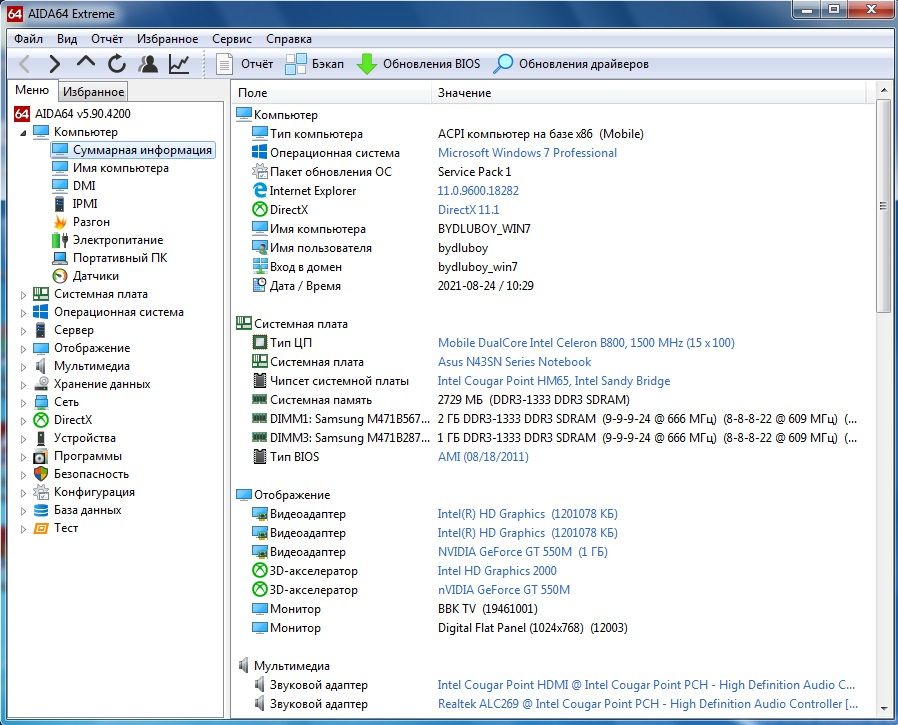
Task: Click the scrollbar up arrow
Action: (x=883, y=90)
